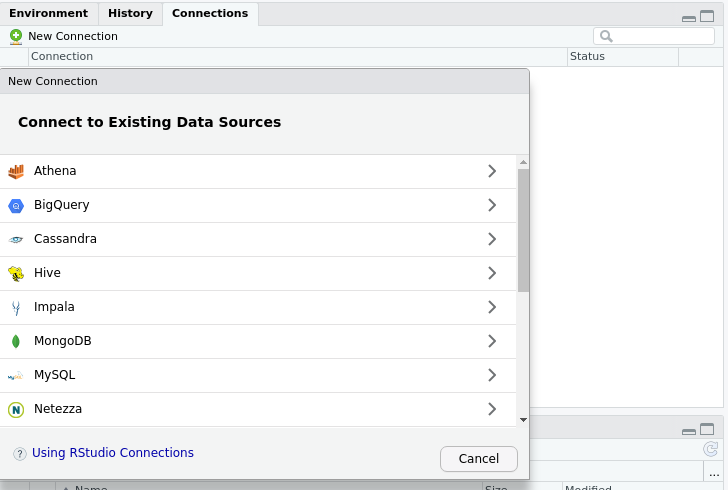Viewport: 728px width, 490px height.
Task: Expand the MySQL connection chevron
Action: tap(492, 375)
